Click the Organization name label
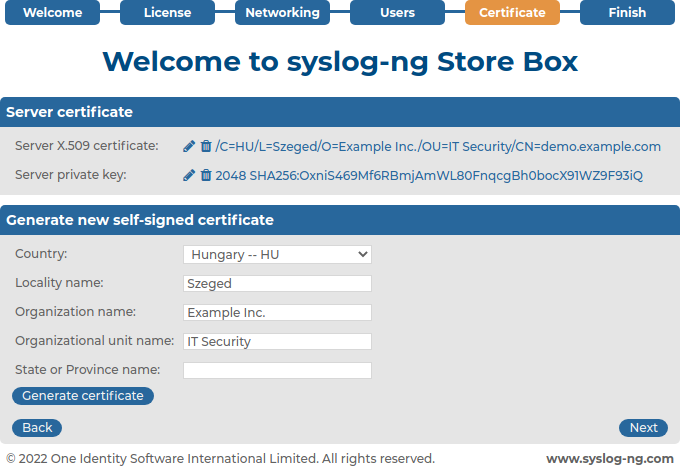Viewport: 680px width, 467px height. pos(75,312)
